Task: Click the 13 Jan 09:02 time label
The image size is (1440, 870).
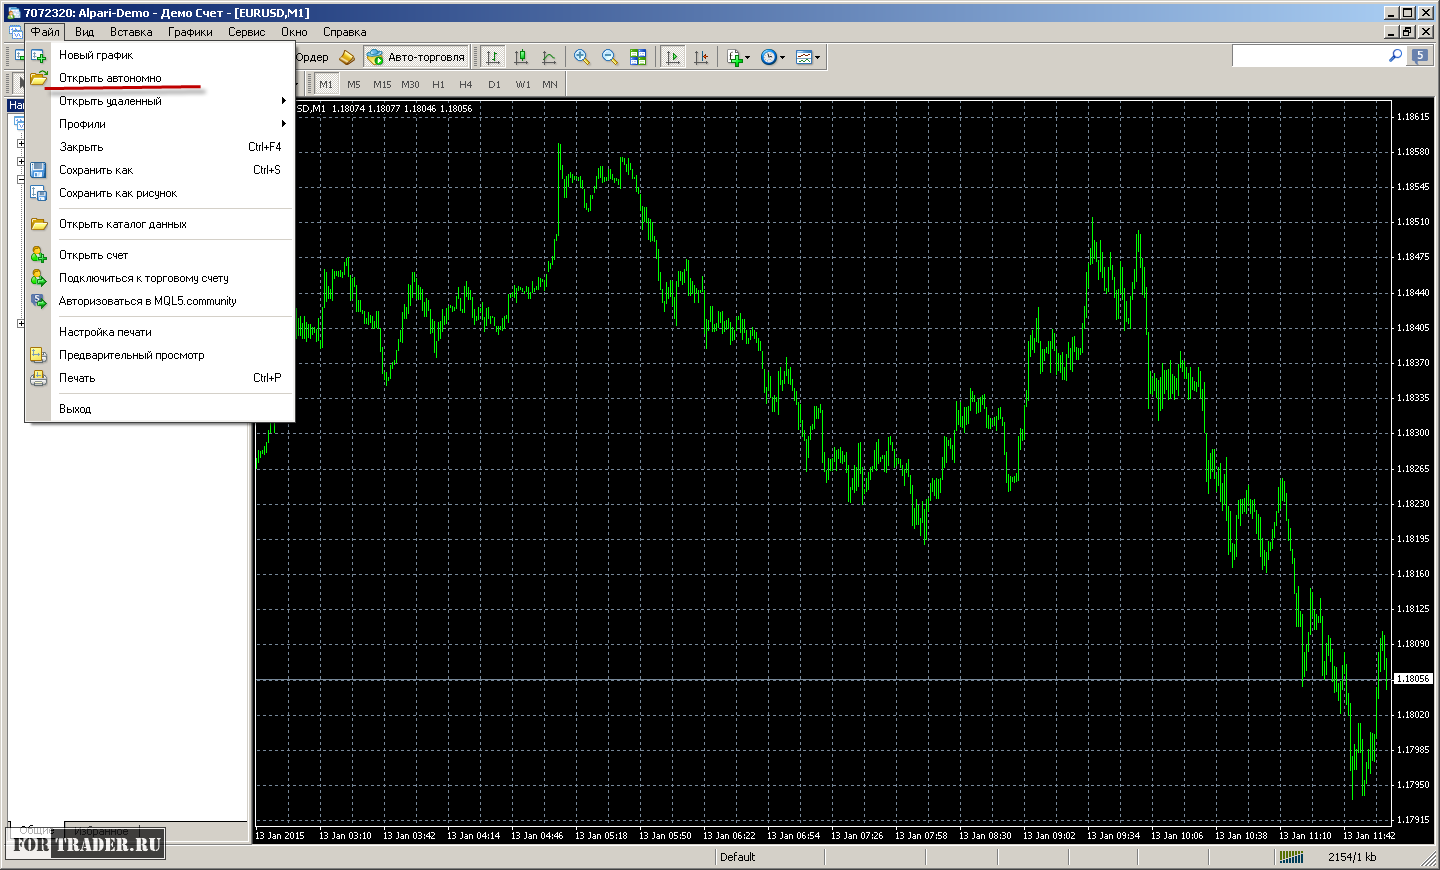Action: click(x=1049, y=836)
